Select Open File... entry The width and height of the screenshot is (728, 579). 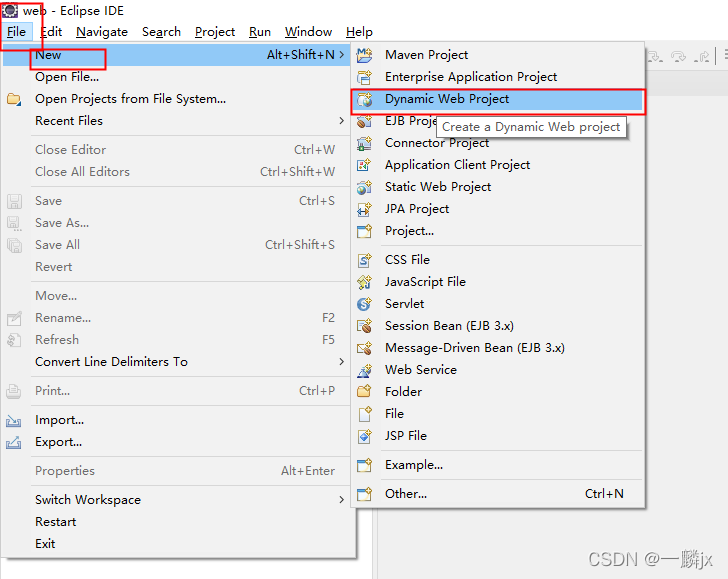click(176, 77)
